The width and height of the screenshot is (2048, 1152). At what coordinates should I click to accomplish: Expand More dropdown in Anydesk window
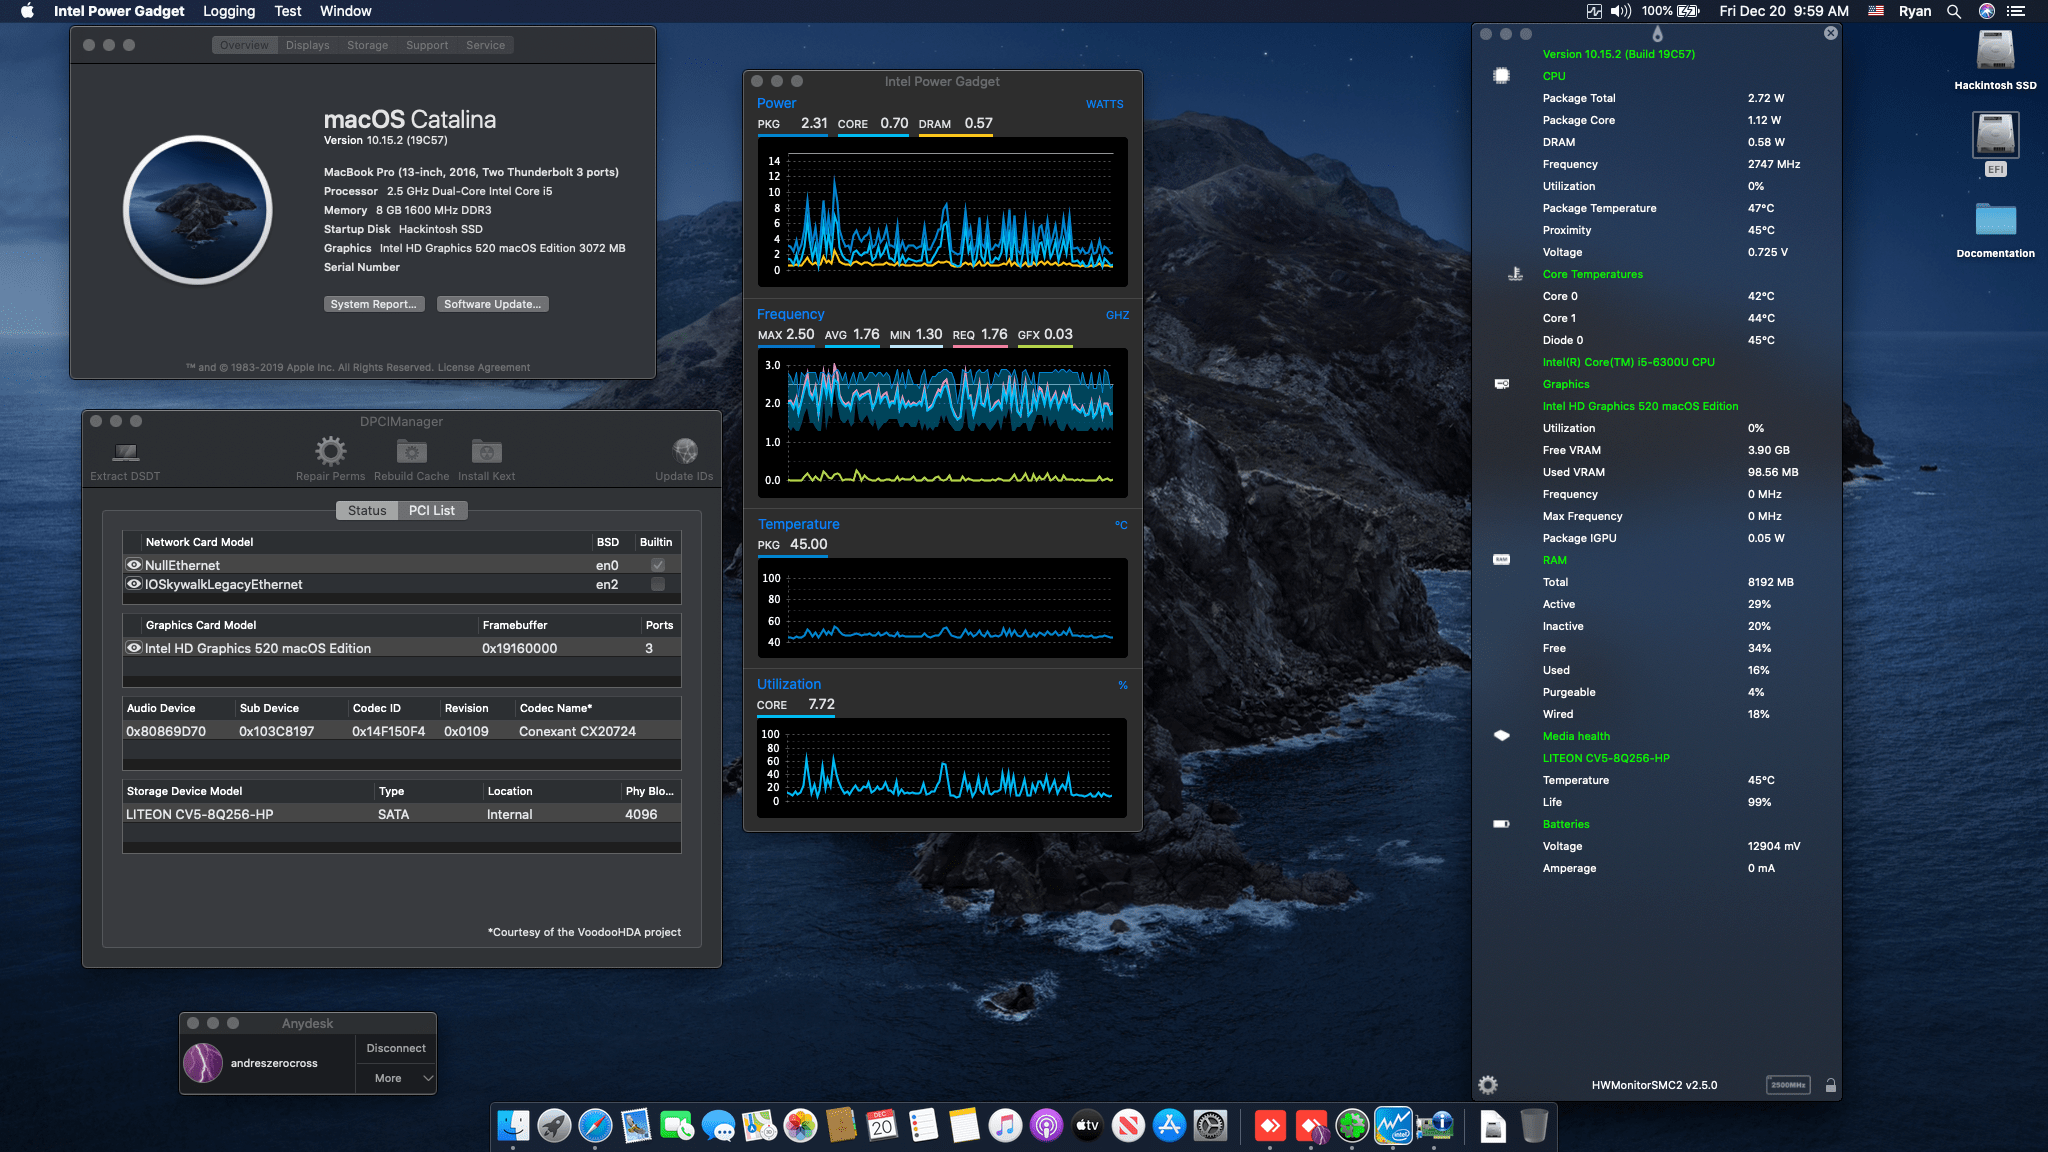click(x=396, y=1078)
